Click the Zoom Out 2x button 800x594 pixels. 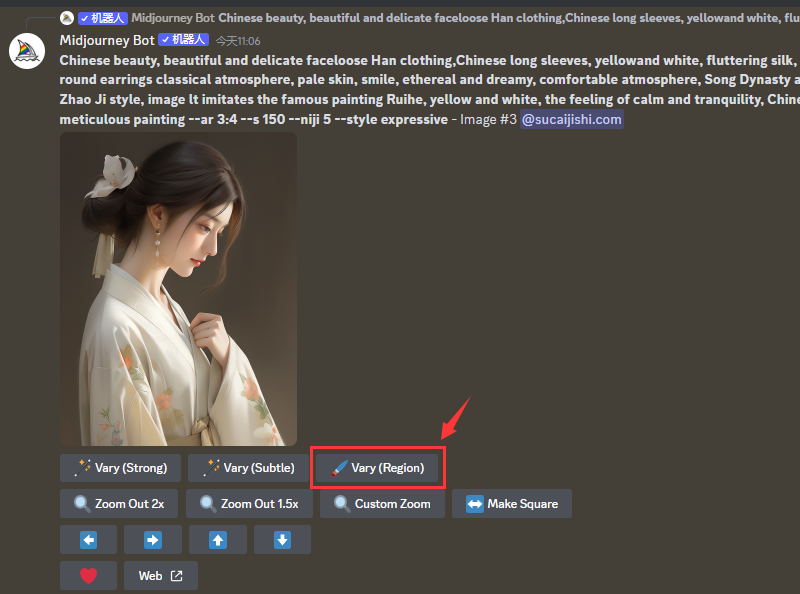[119, 504]
